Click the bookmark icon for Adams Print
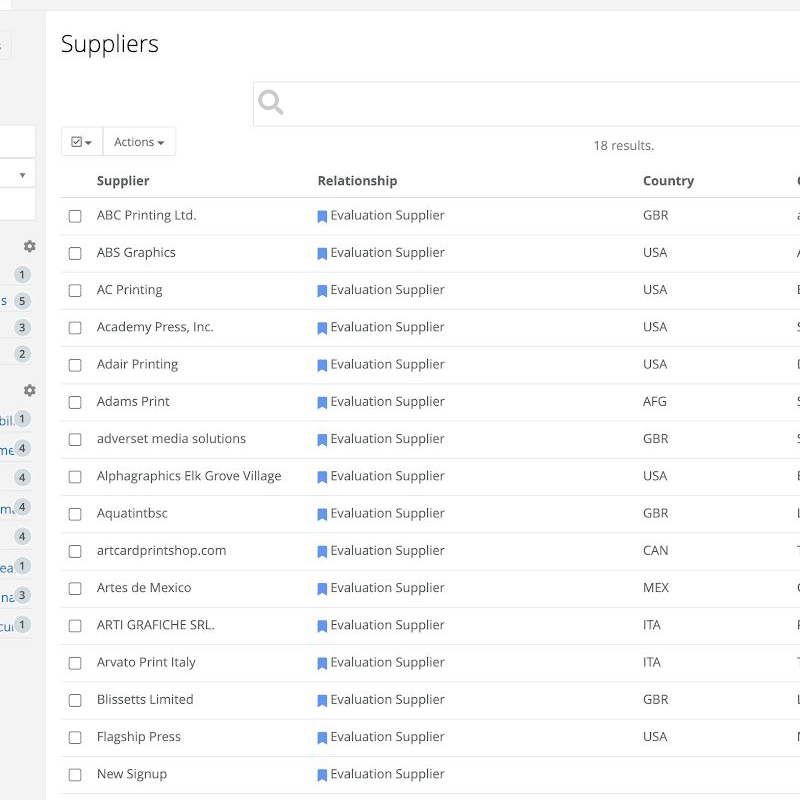 [x=322, y=403]
